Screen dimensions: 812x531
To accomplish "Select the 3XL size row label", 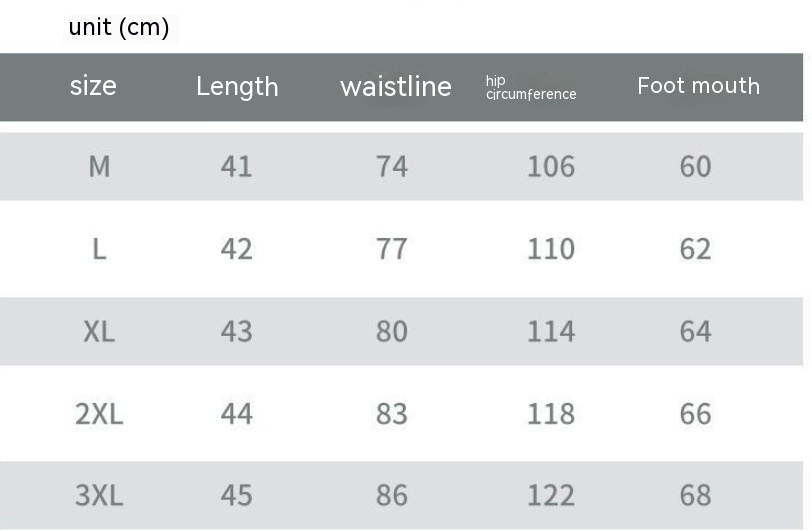I will tap(99, 495).
